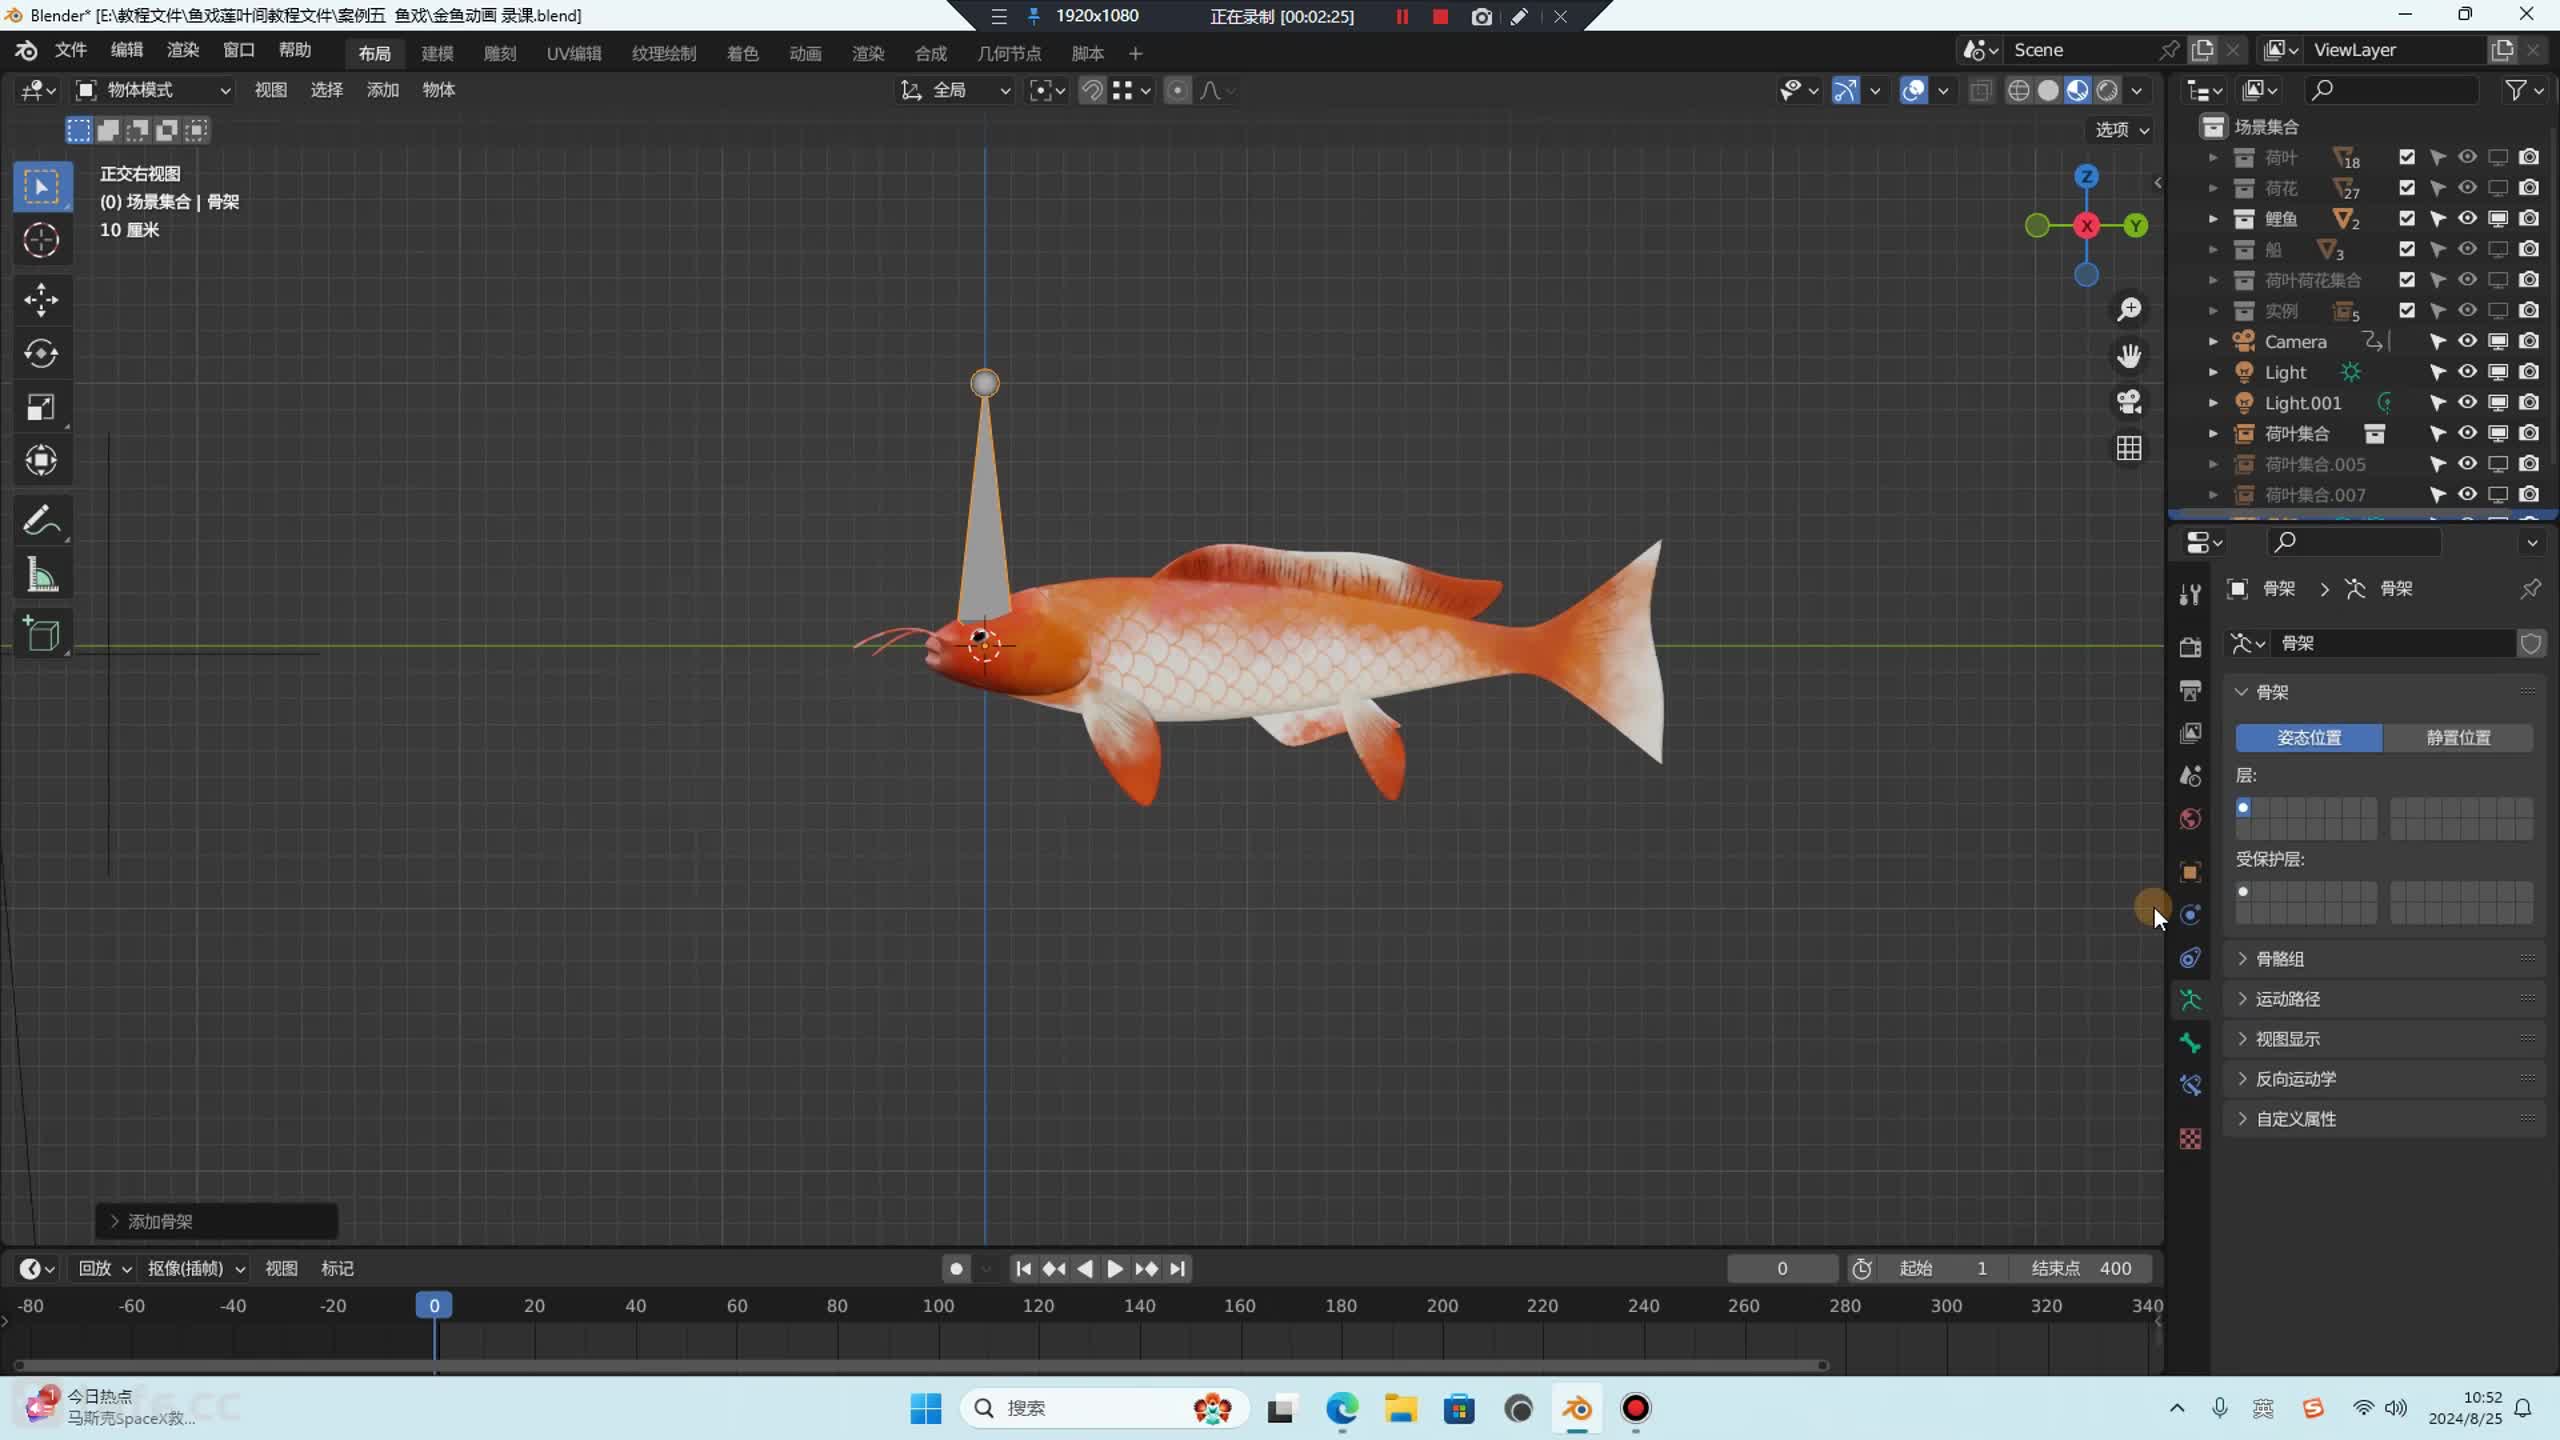Expand the 运动路径 panel
Screen dimensions: 2560x1440
(2385, 999)
